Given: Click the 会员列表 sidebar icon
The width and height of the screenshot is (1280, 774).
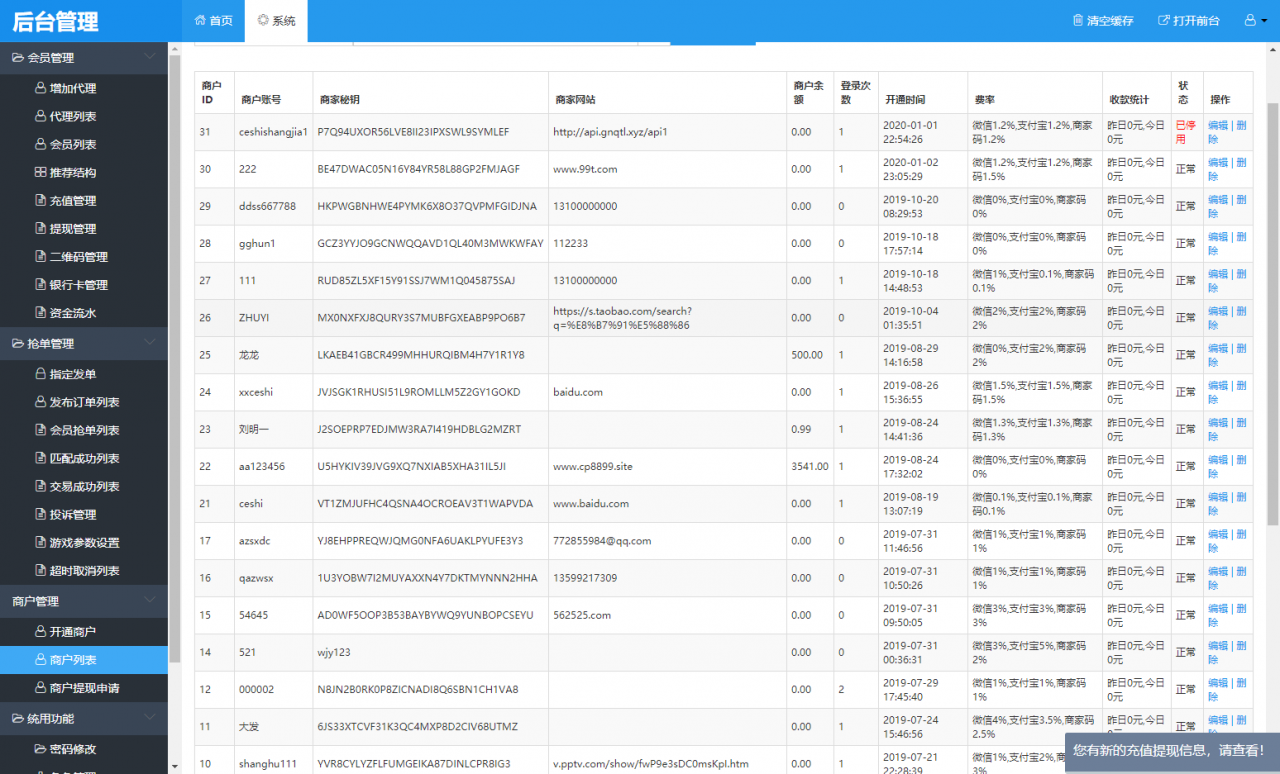Looking at the screenshot, I should point(40,144).
